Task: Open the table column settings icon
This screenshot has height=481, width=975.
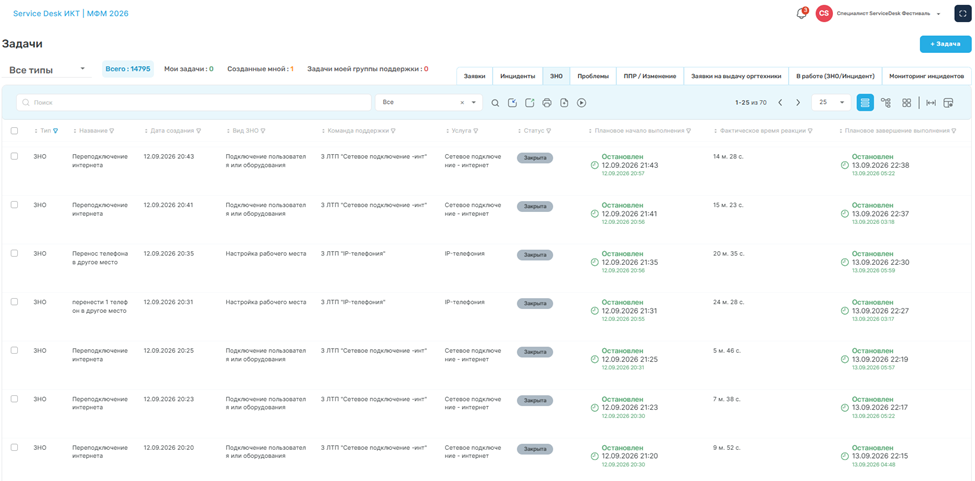Action: tap(948, 103)
